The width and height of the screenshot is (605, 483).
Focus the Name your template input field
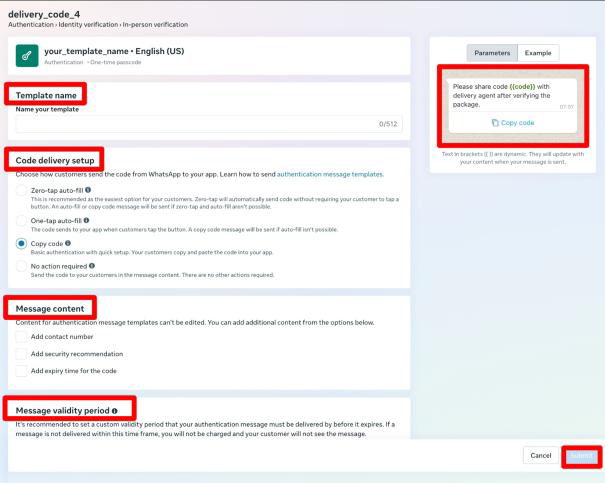(x=209, y=124)
